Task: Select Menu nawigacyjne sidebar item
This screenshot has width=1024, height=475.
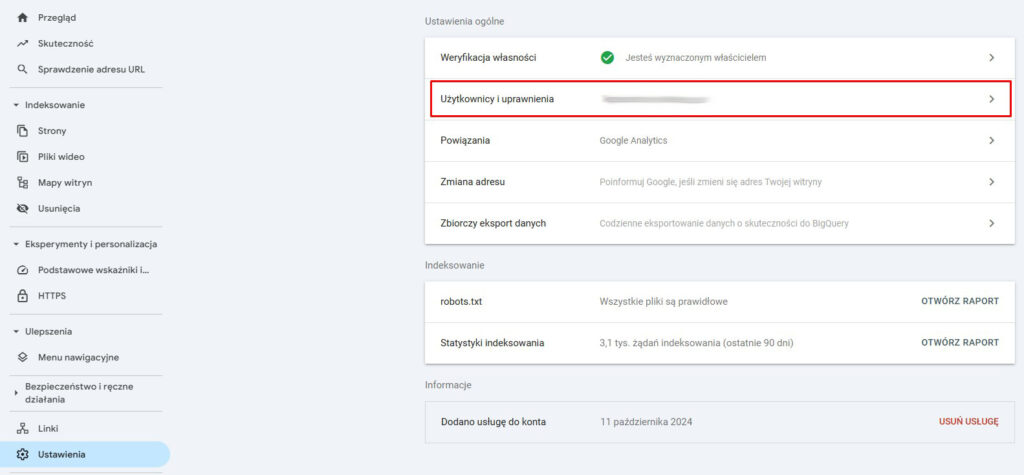Action: pos(78,358)
